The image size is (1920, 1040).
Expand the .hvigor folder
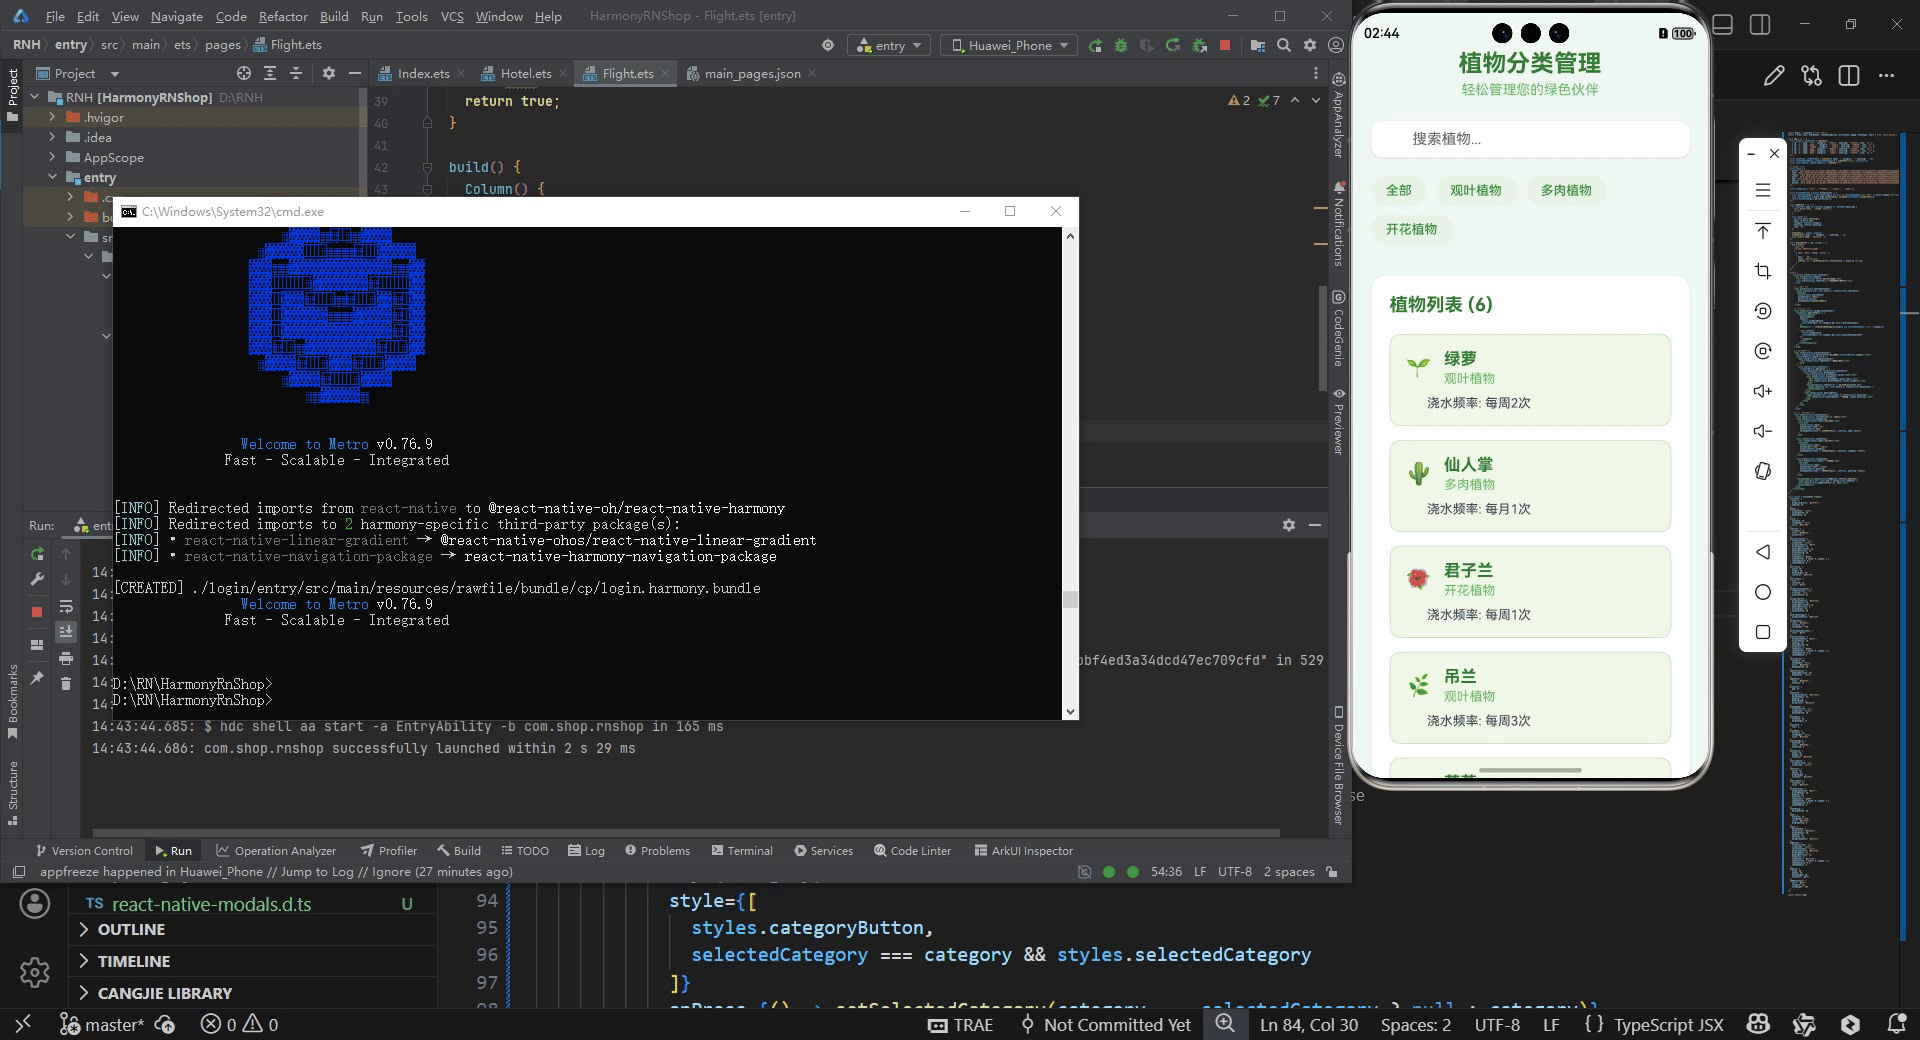coord(52,117)
